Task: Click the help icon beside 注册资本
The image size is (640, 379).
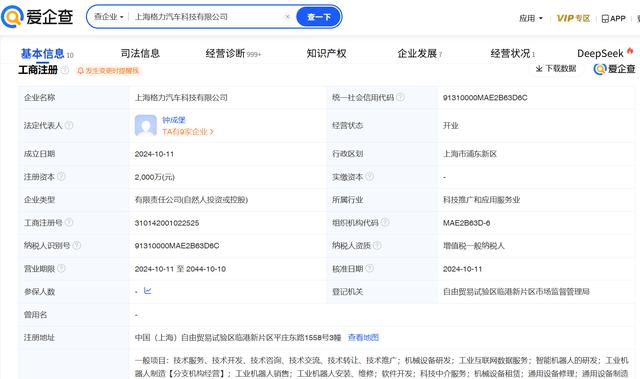Action: point(61,176)
